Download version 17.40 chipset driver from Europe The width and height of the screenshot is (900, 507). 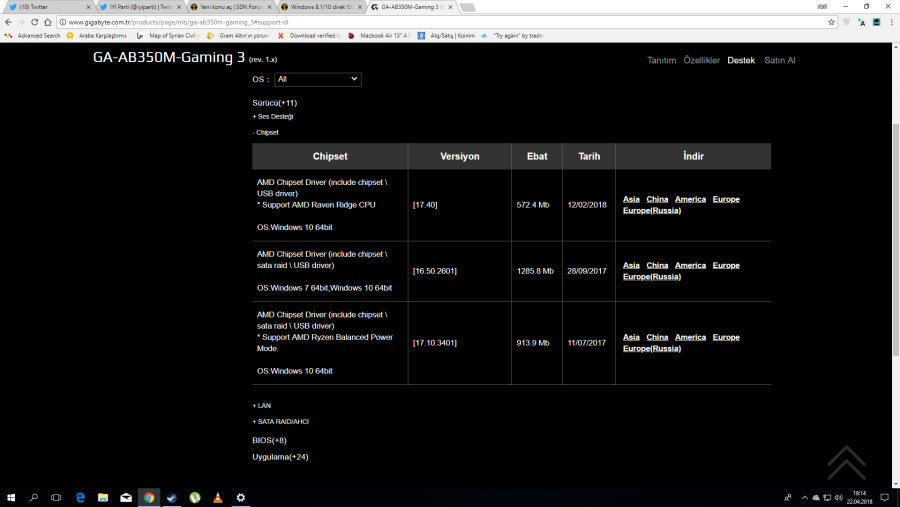click(726, 199)
